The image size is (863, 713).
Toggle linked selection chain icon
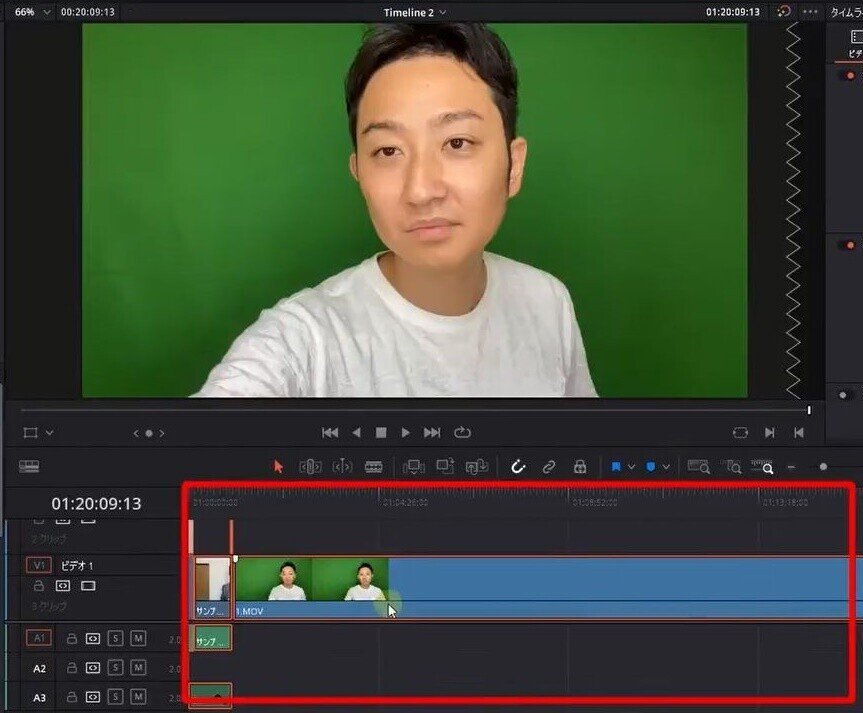[549, 467]
